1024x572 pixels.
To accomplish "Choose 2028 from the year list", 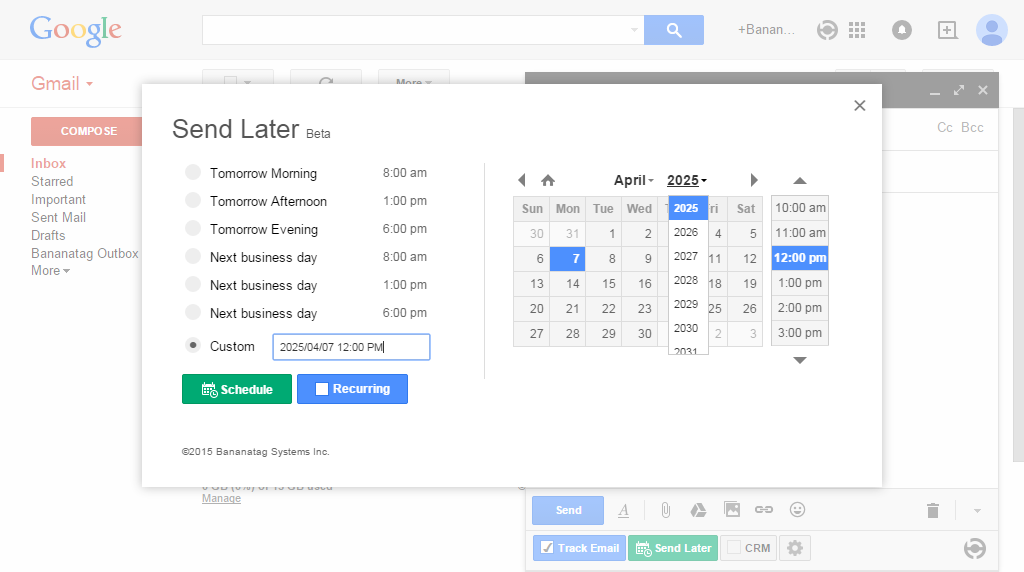I will pos(686,280).
